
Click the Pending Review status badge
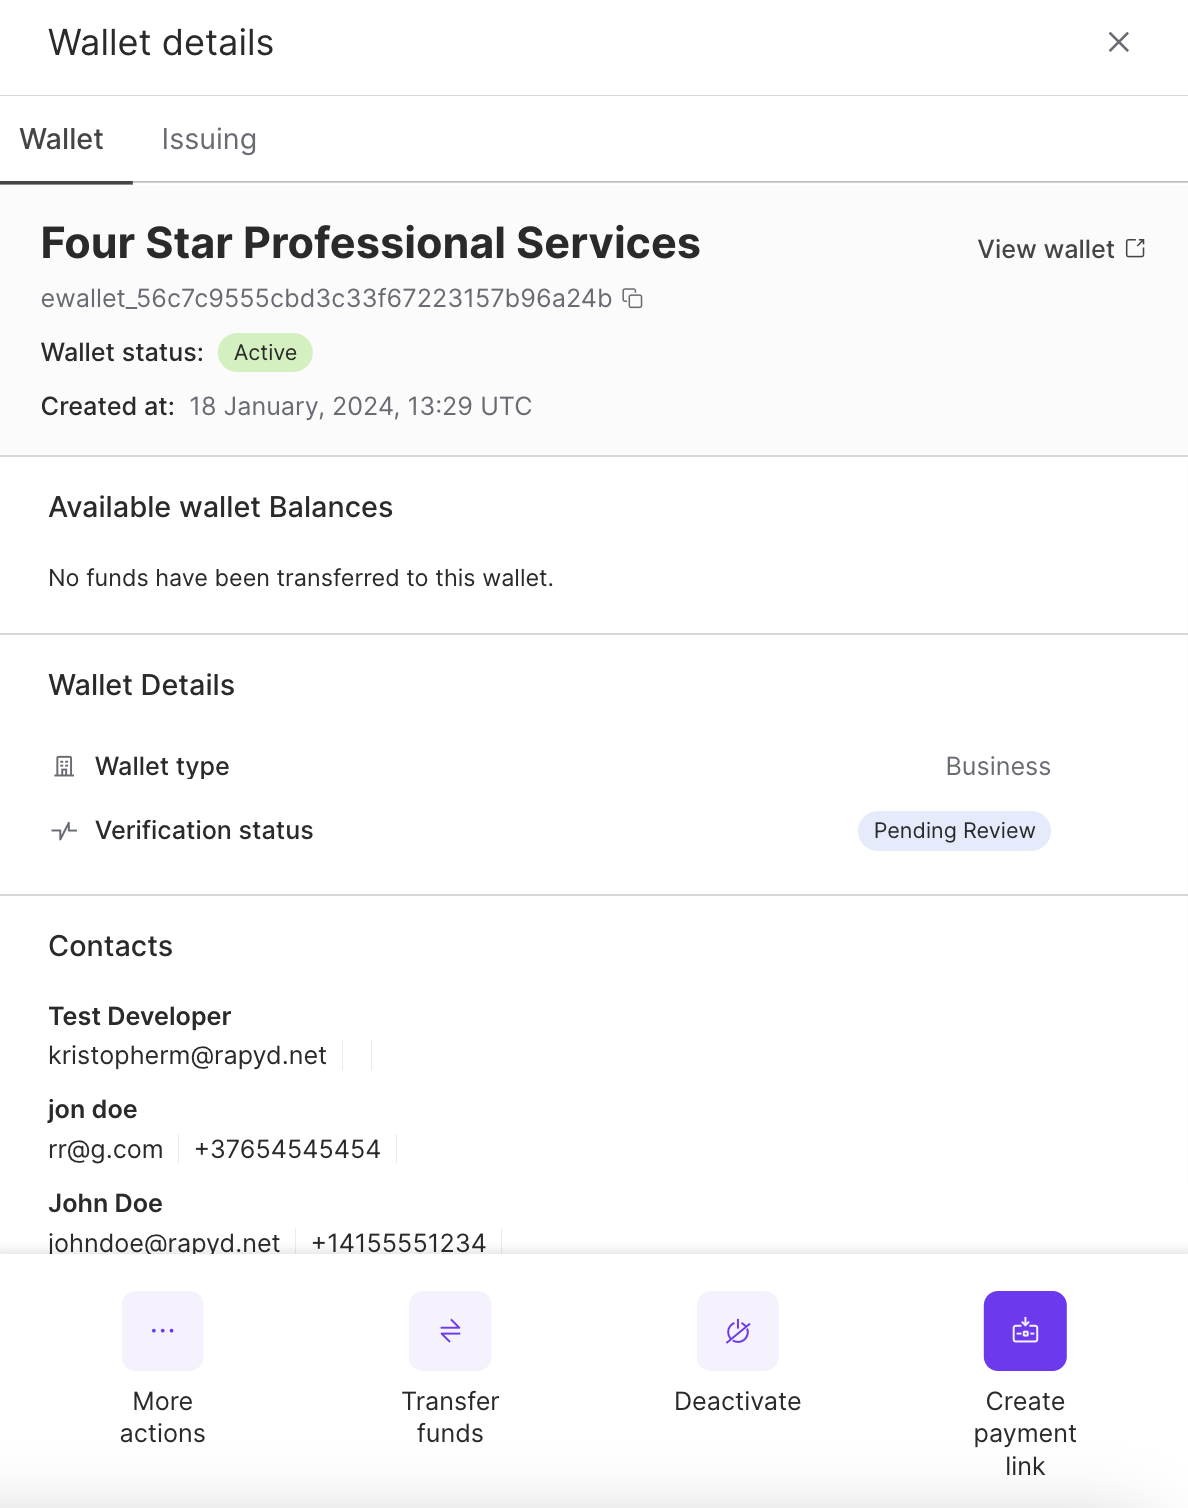coord(954,831)
